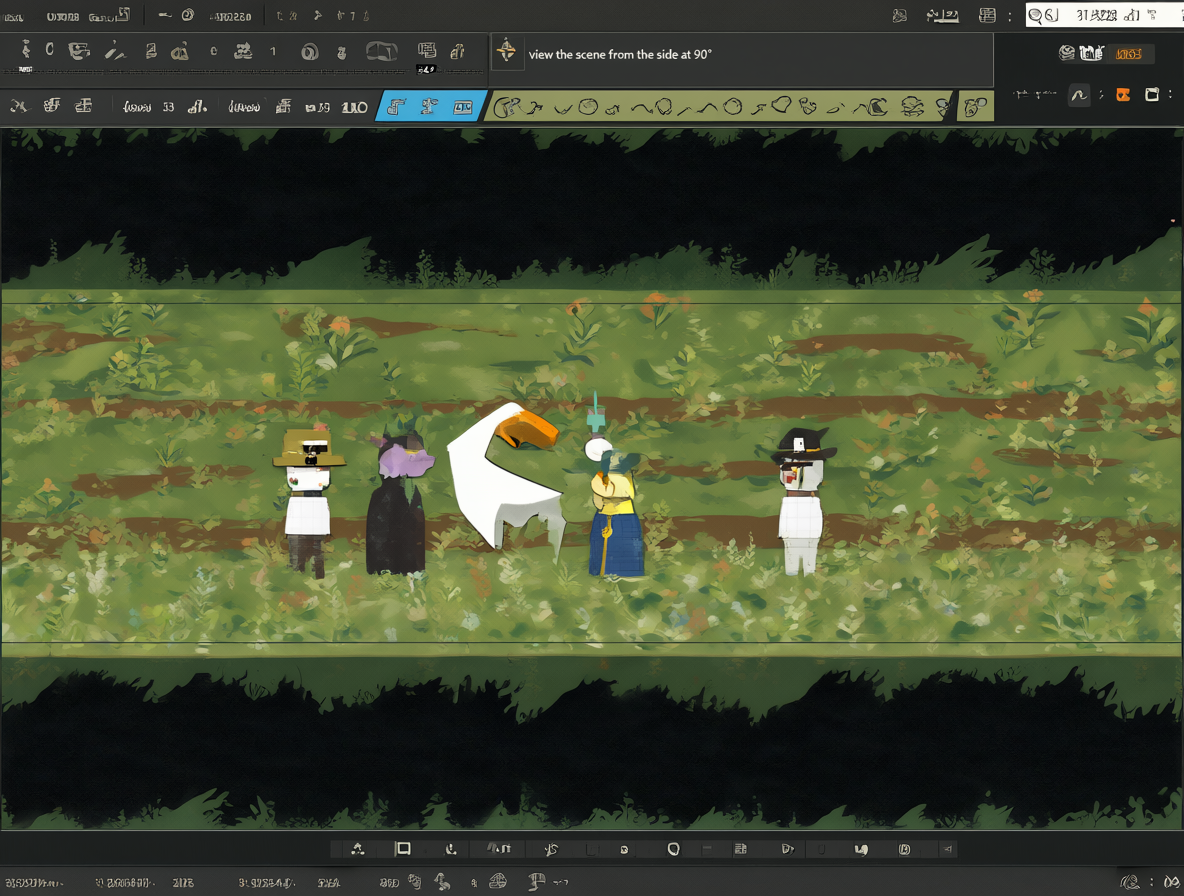The height and width of the screenshot is (896, 1184).
Task: Click the magnifier icon in the white search box
Action: point(1035,15)
